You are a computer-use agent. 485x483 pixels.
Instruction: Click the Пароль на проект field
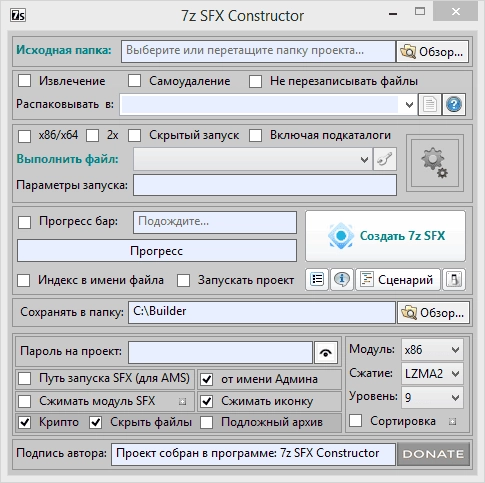click(x=220, y=352)
